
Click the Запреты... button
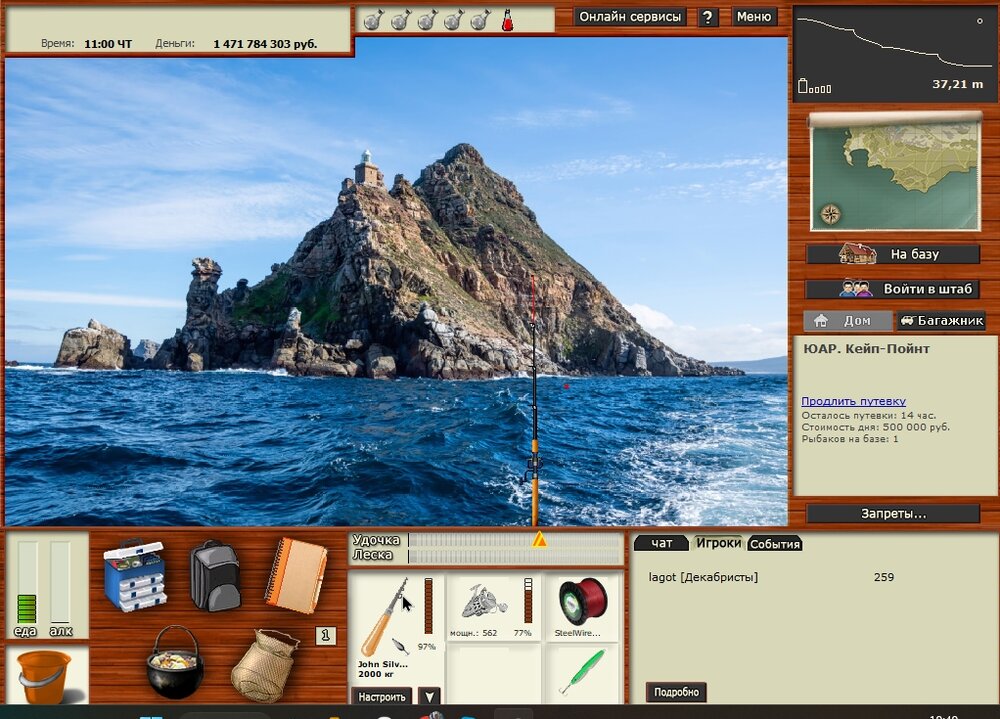tap(893, 514)
